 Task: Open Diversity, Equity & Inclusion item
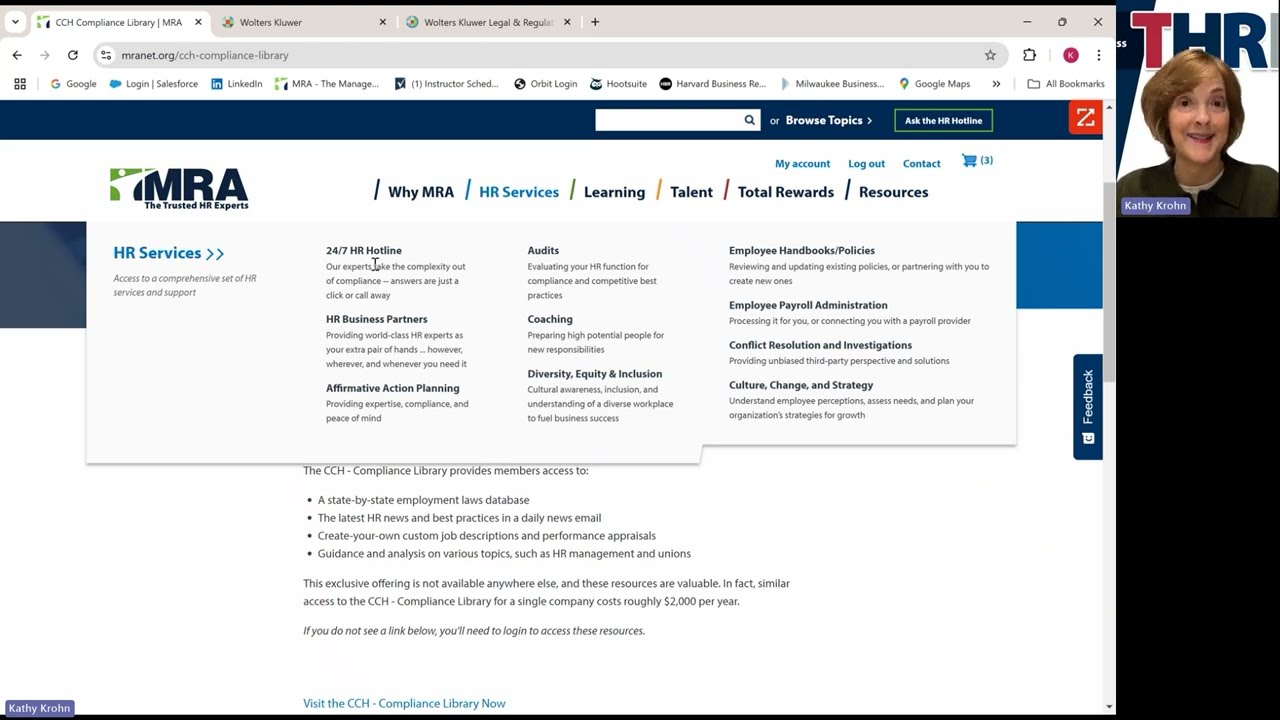pyautogui.click(x=595, y=374)
